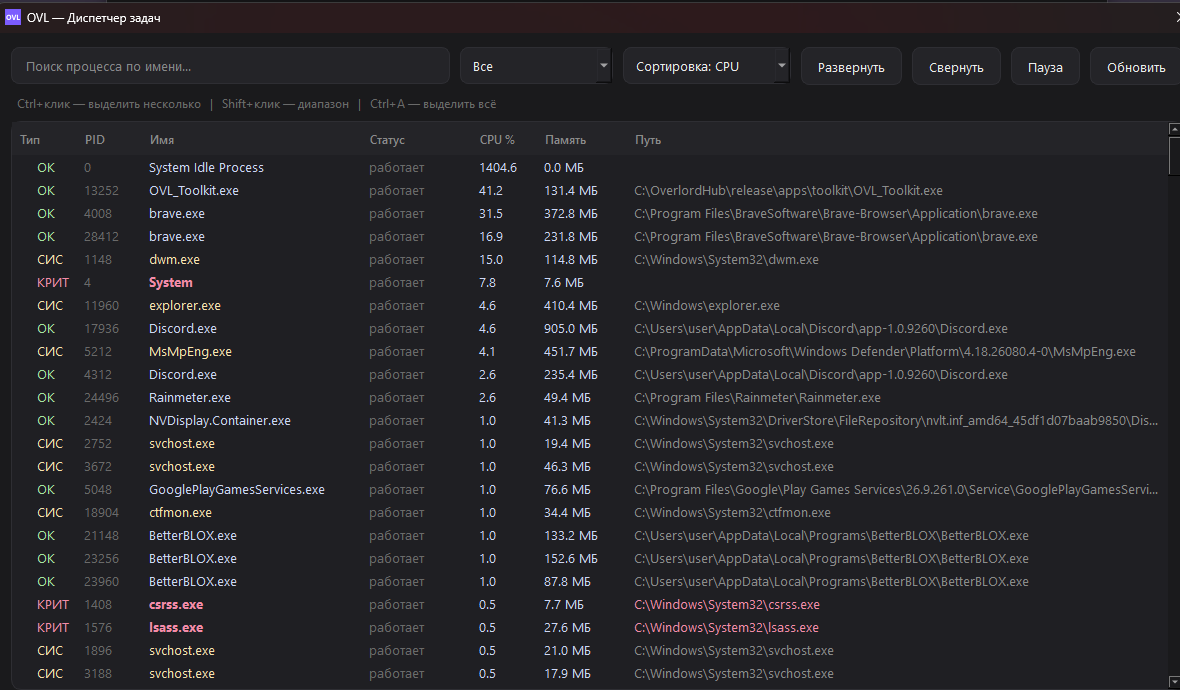
Task: Focus the process name search field
Action: pyautogui.click(x=230, y=66)
